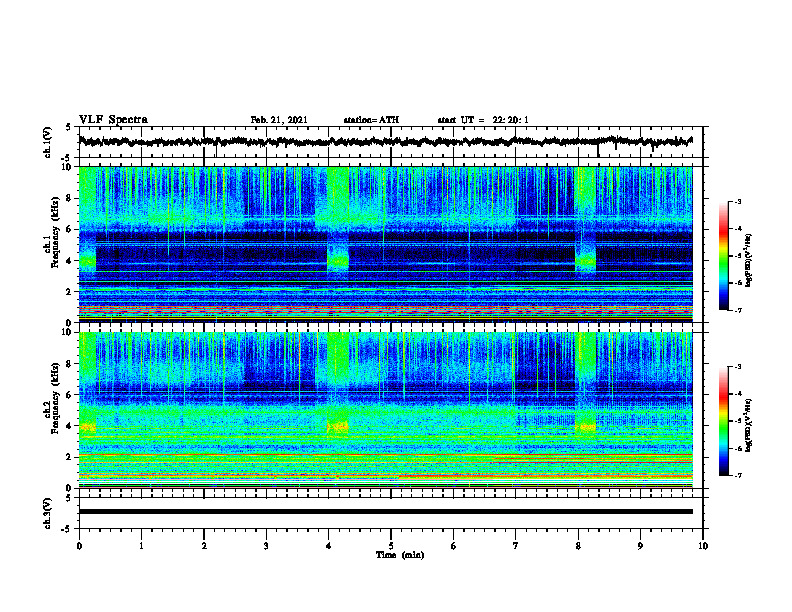
Task: Click the "6" tick on the time axis
Action: click(454, 546)
